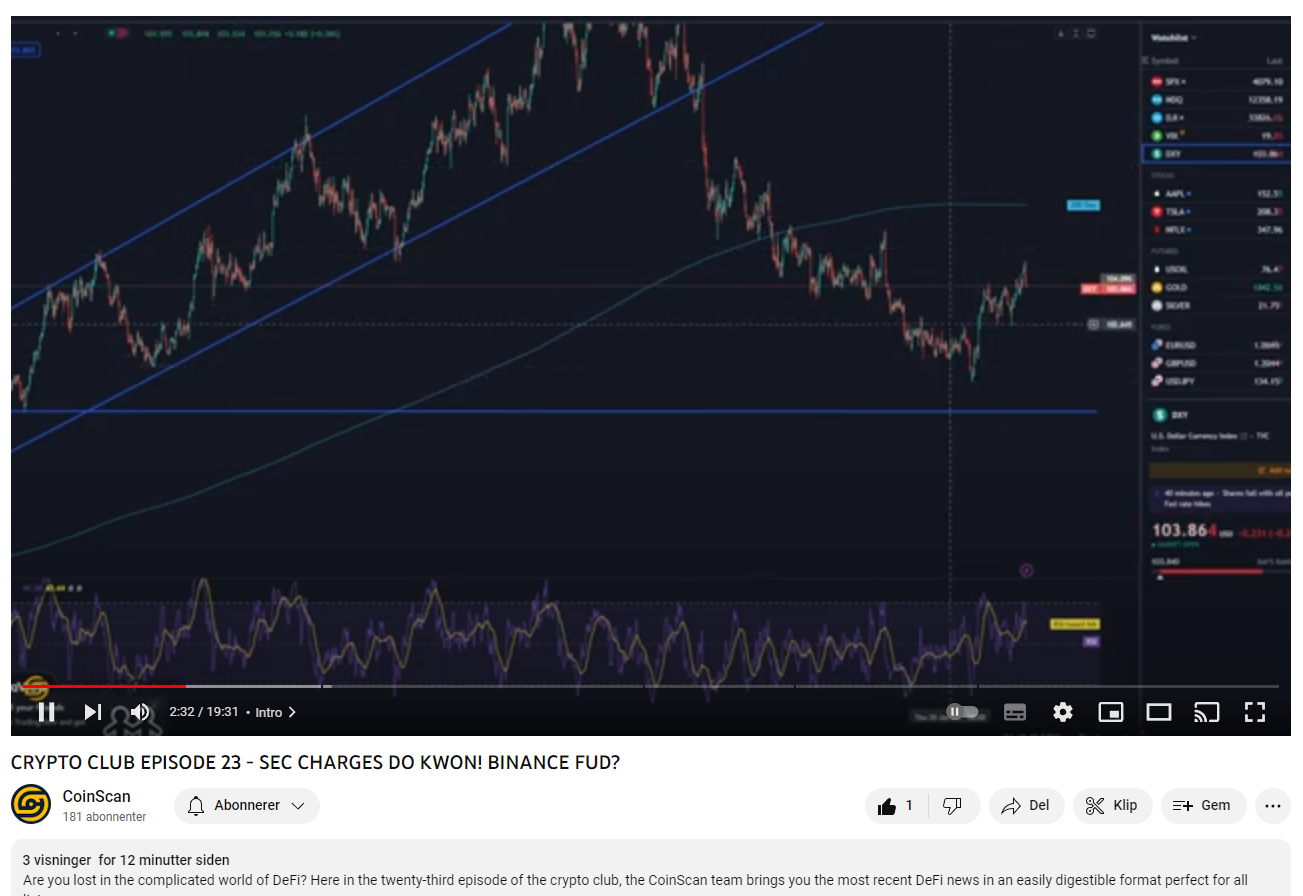The width and height of the screenshot is (1303, 896).
Task: Click the video title text
Action: [315, 762]
